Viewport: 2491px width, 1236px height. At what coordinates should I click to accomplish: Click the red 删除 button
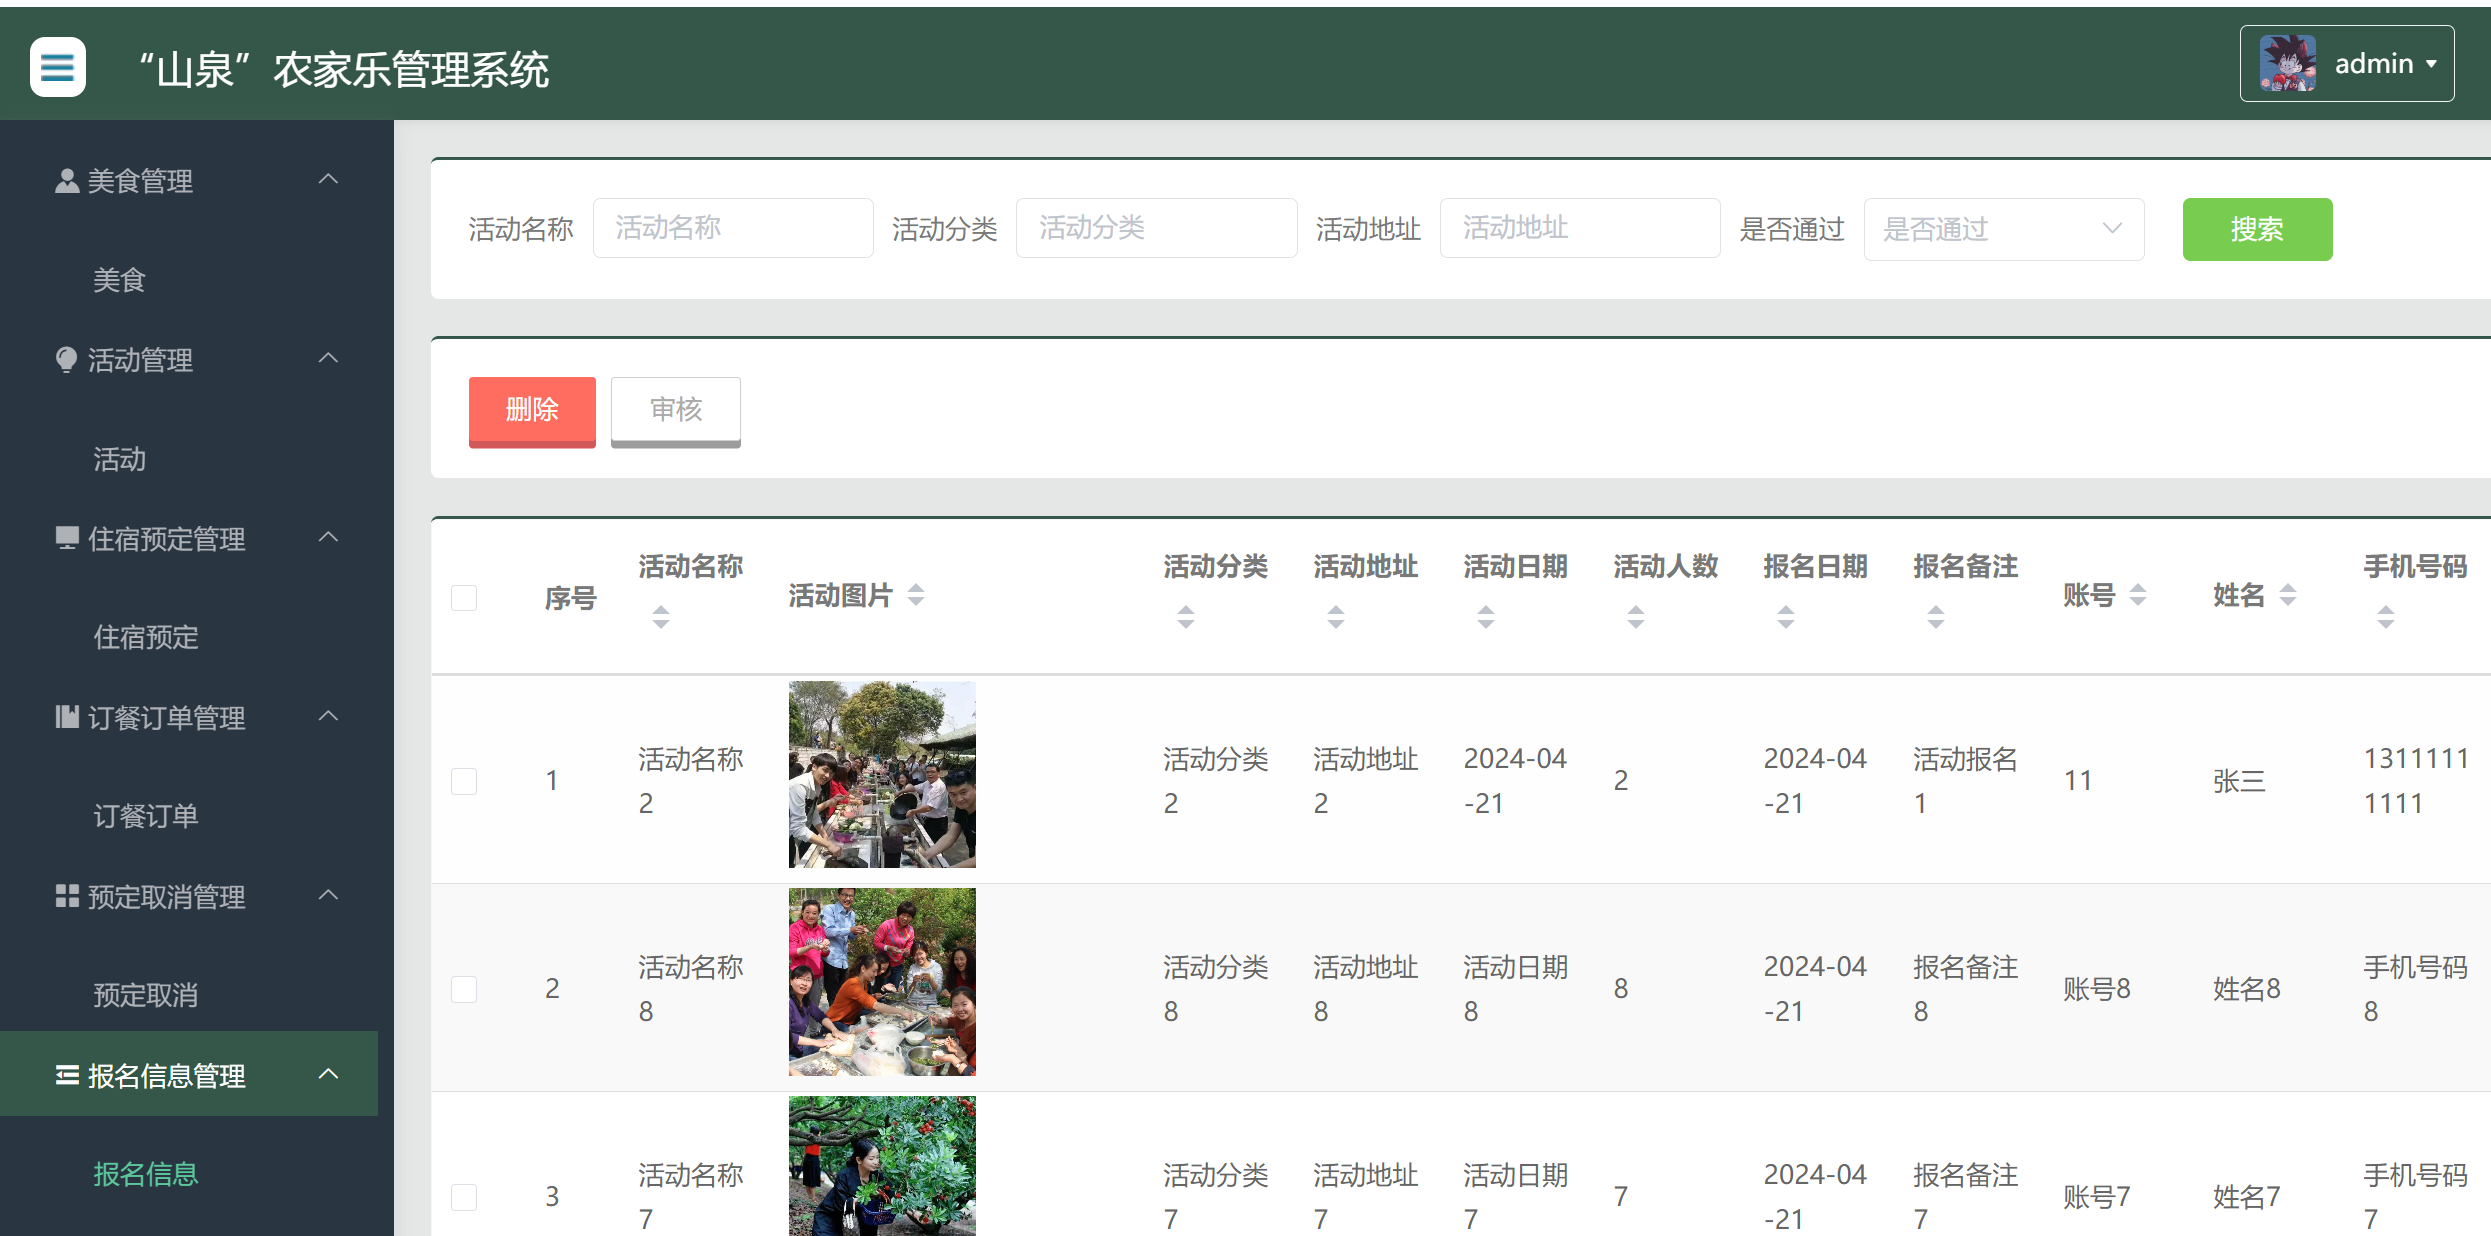532,410
